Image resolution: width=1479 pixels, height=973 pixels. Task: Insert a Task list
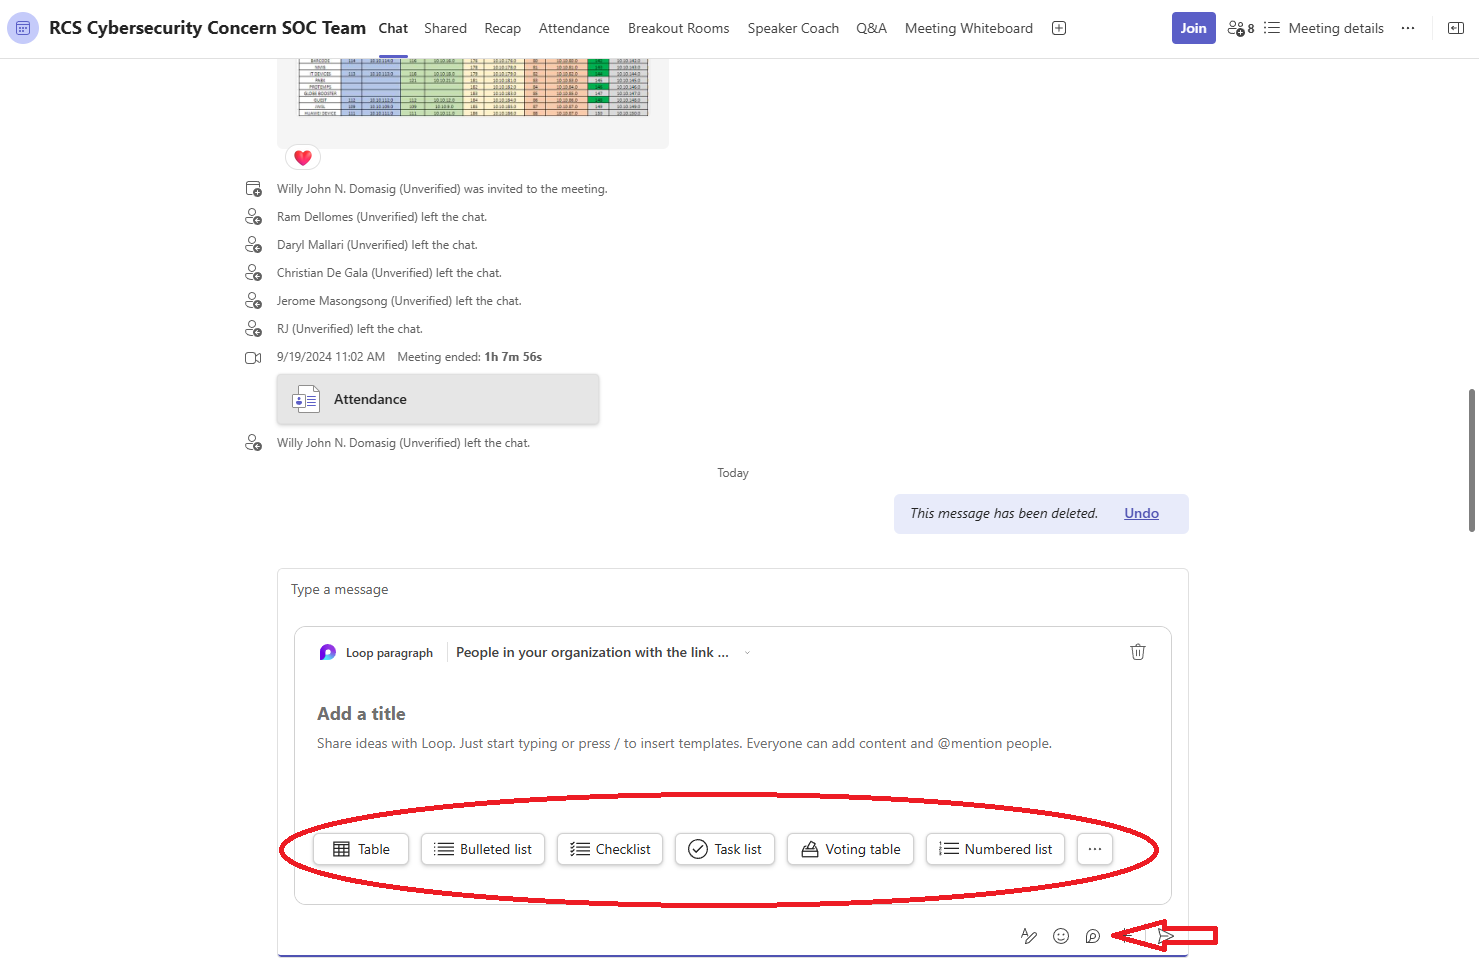tap(725, 849)
